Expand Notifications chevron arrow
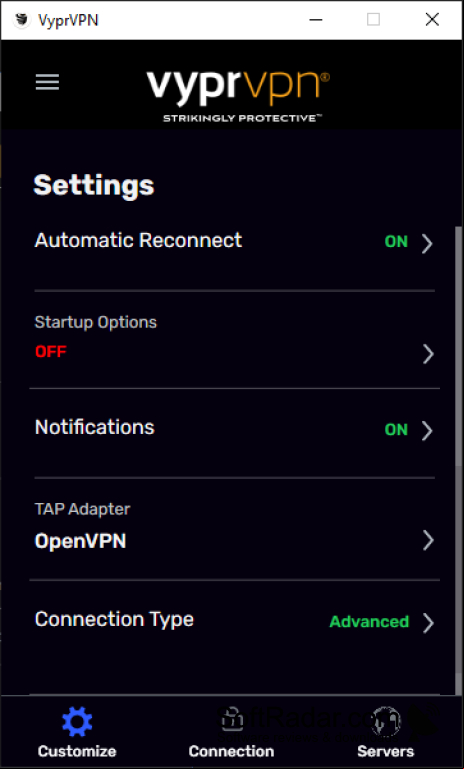The width and height of the screenshot is (464, 769). [428, 431]
